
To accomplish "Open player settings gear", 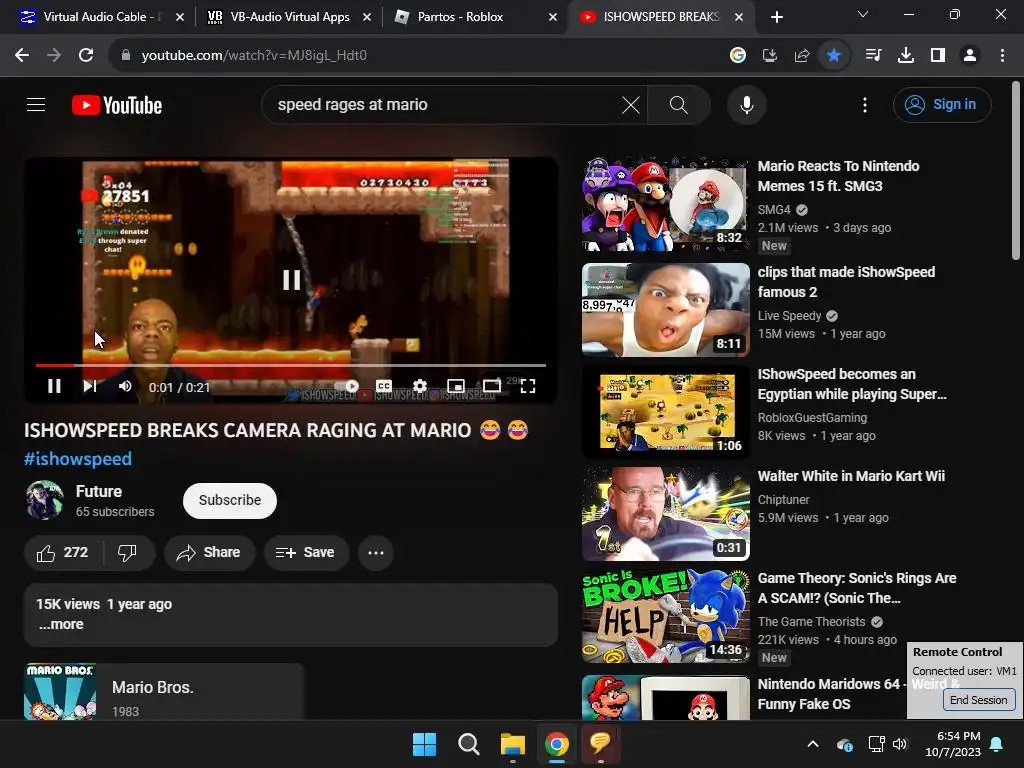I will (x=420, y=387).
